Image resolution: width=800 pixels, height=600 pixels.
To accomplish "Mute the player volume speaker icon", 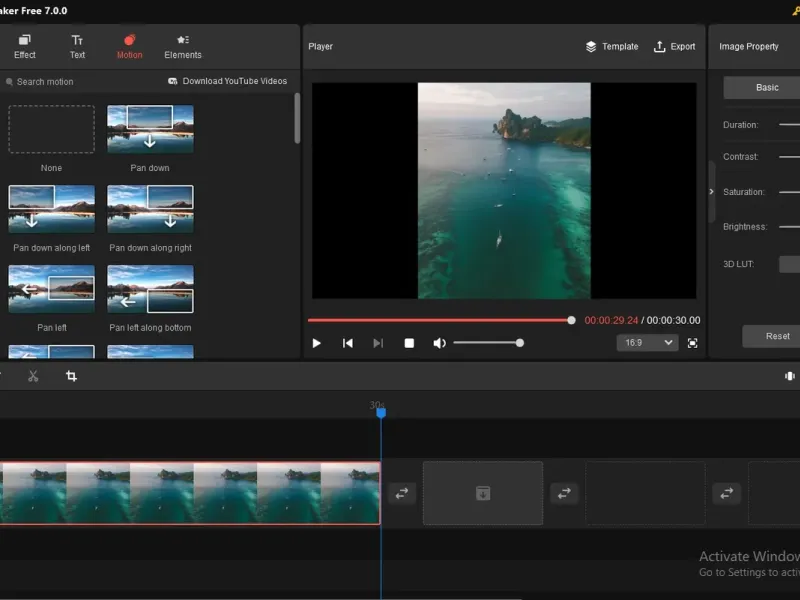I will point(439,343).
